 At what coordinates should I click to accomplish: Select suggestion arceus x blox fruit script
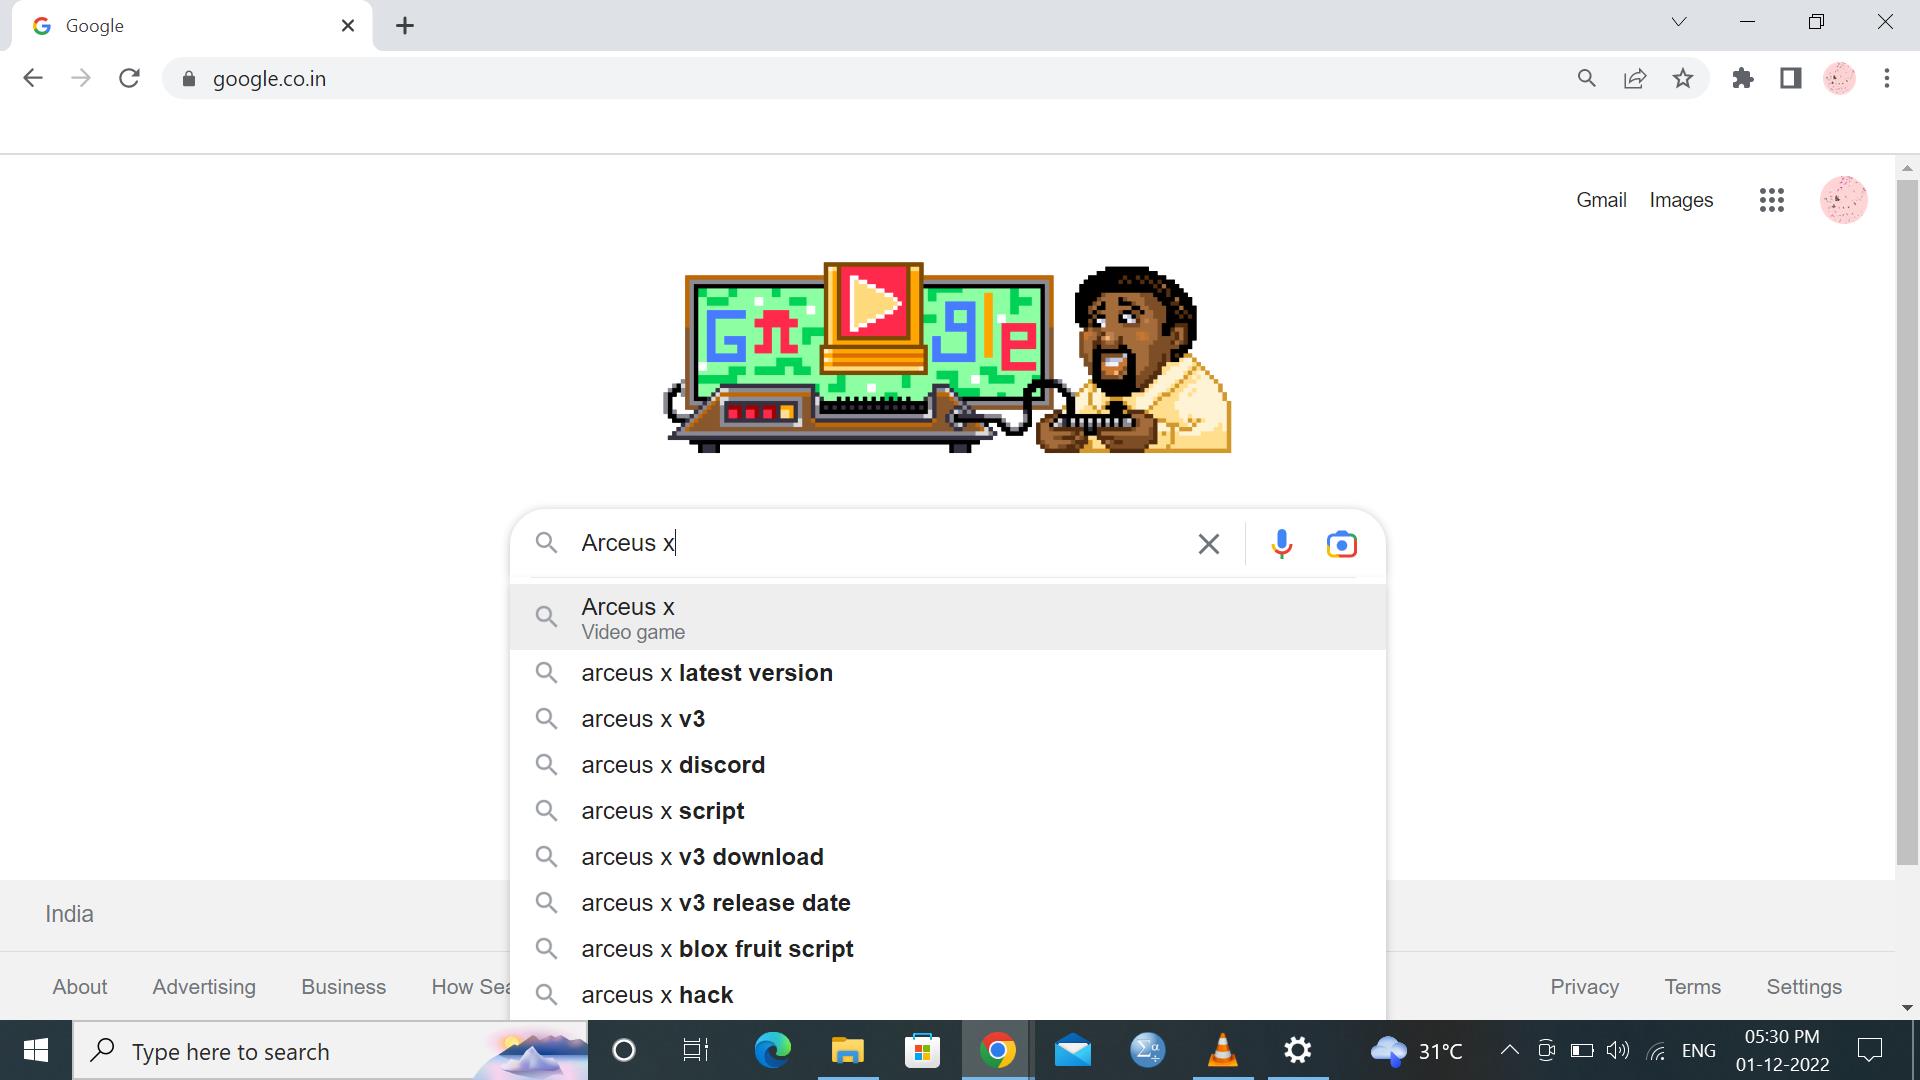tap(948, 949)
